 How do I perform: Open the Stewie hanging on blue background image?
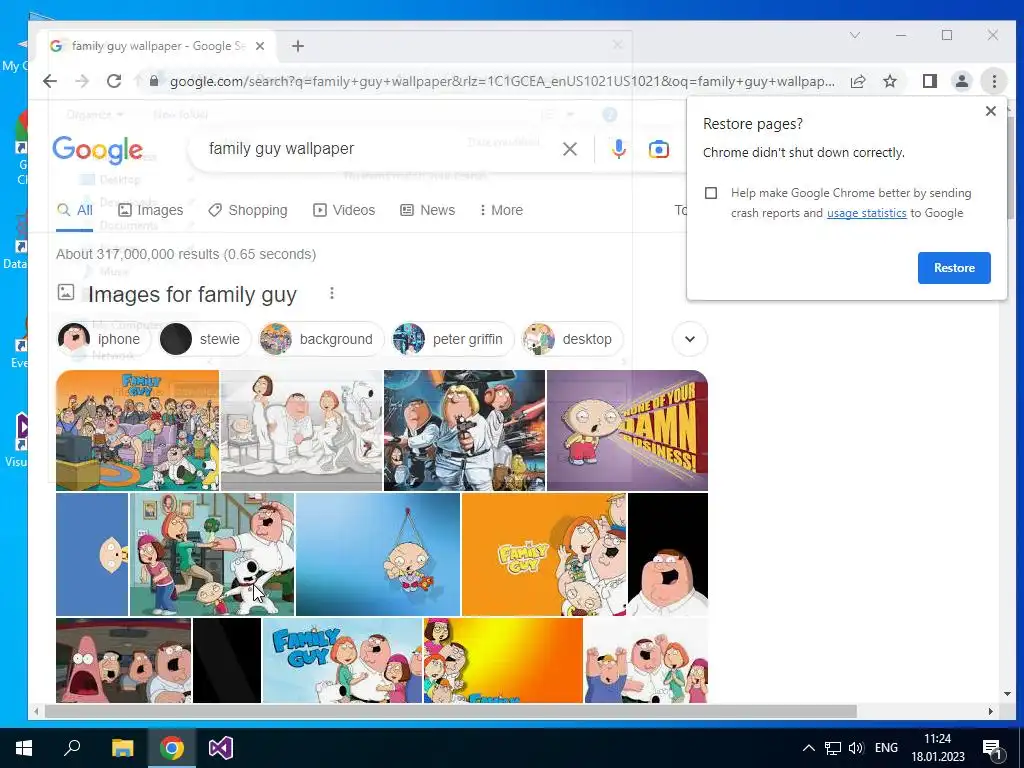[x=378, y=554]
